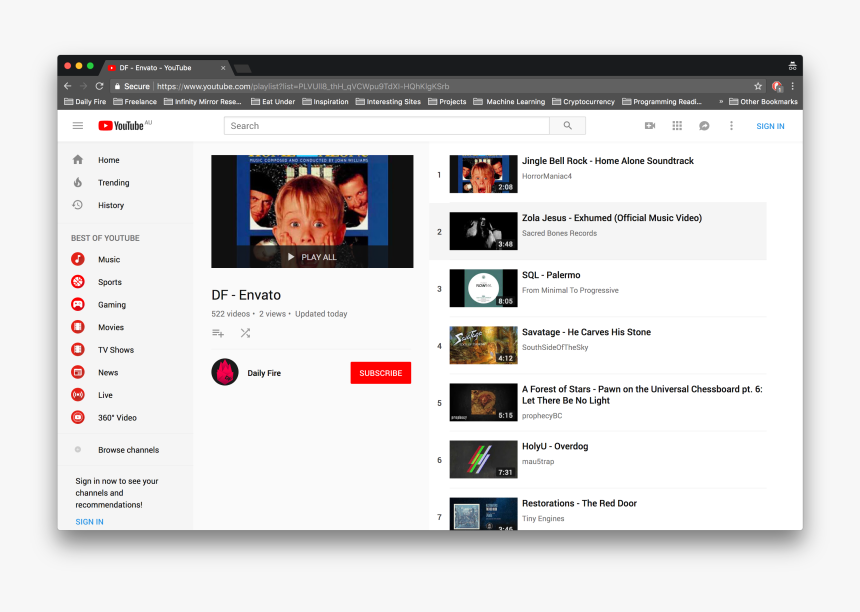Image resolution: width=860 pixels, height=612 pixels.
Task: Open the Eat Under bookmarks folder
Action: point(273,101)
